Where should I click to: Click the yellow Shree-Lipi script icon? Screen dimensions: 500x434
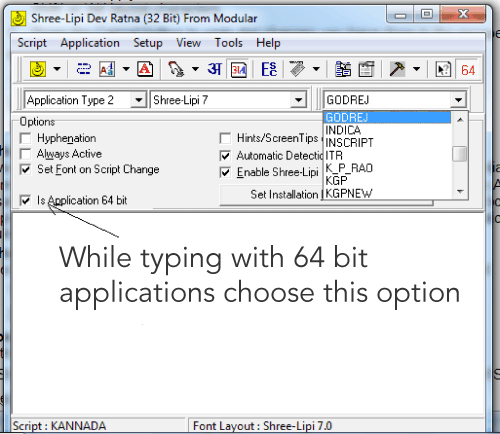38,69
